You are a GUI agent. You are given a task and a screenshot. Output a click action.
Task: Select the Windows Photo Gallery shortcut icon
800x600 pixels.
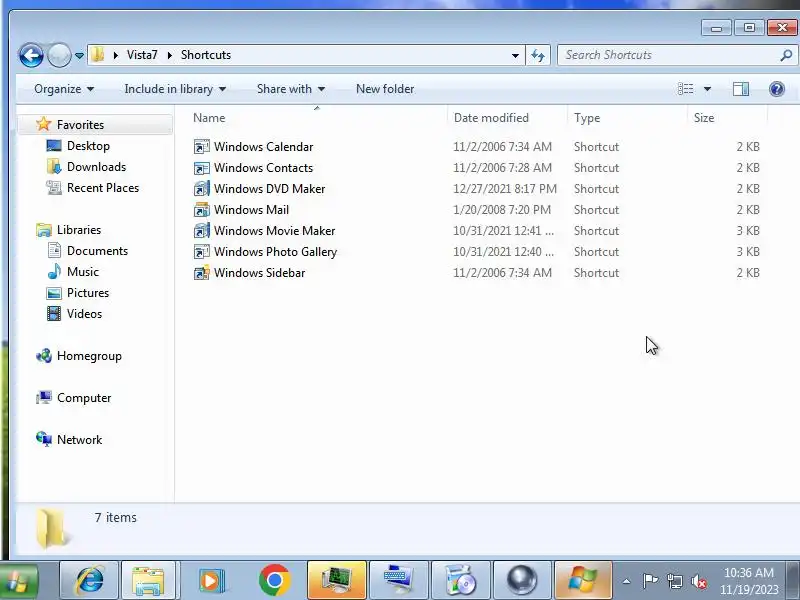click(x=202, y=252)
